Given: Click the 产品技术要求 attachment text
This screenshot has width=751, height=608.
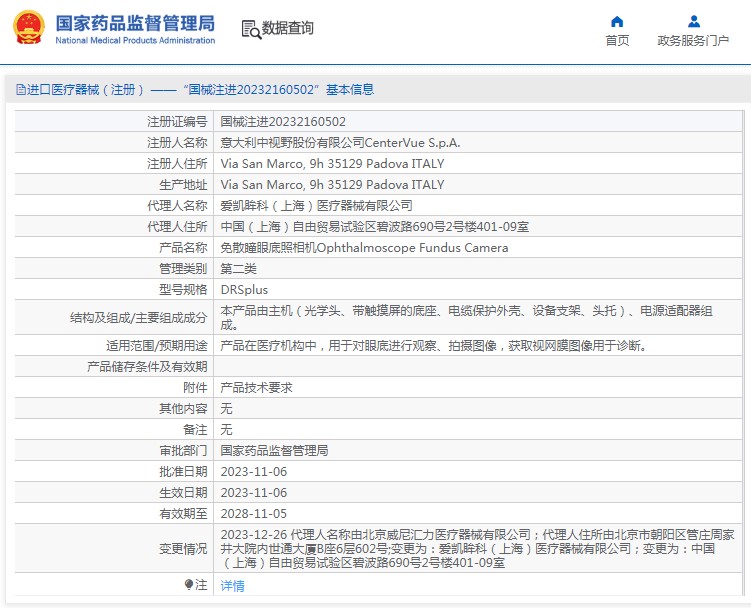Looking at the screenshot, I should tap(256, 387).
